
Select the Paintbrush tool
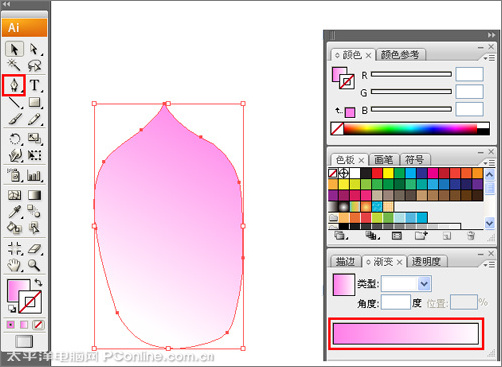click(14, 119)
